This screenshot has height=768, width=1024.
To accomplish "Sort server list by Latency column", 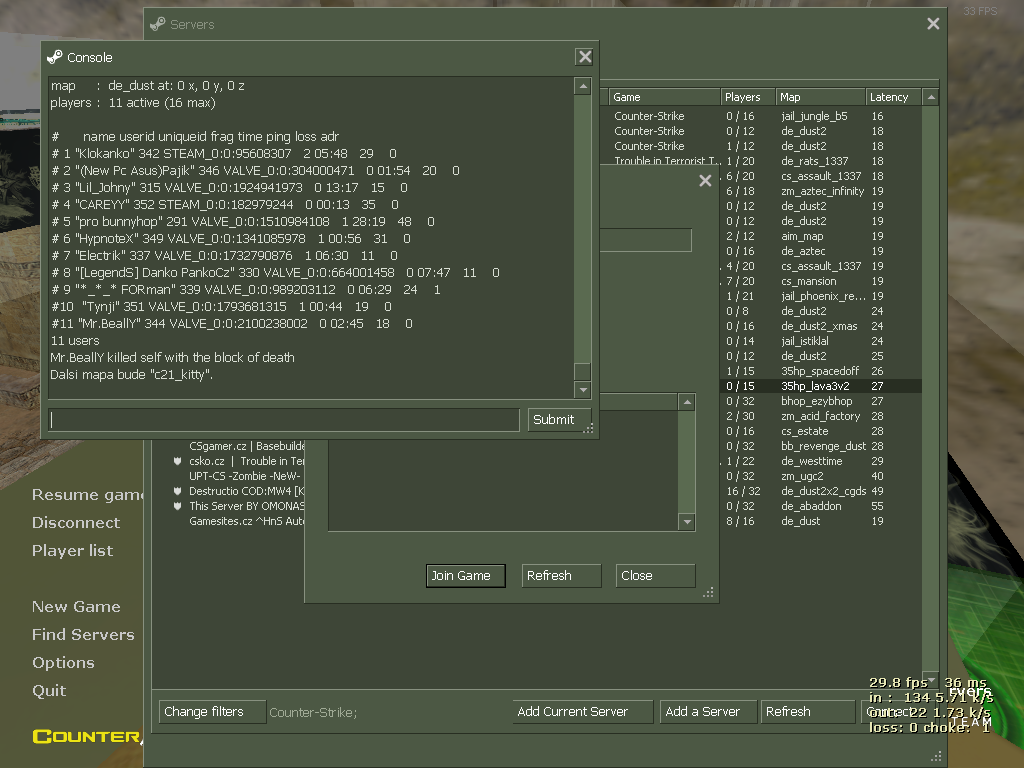I will pos(888,97).
